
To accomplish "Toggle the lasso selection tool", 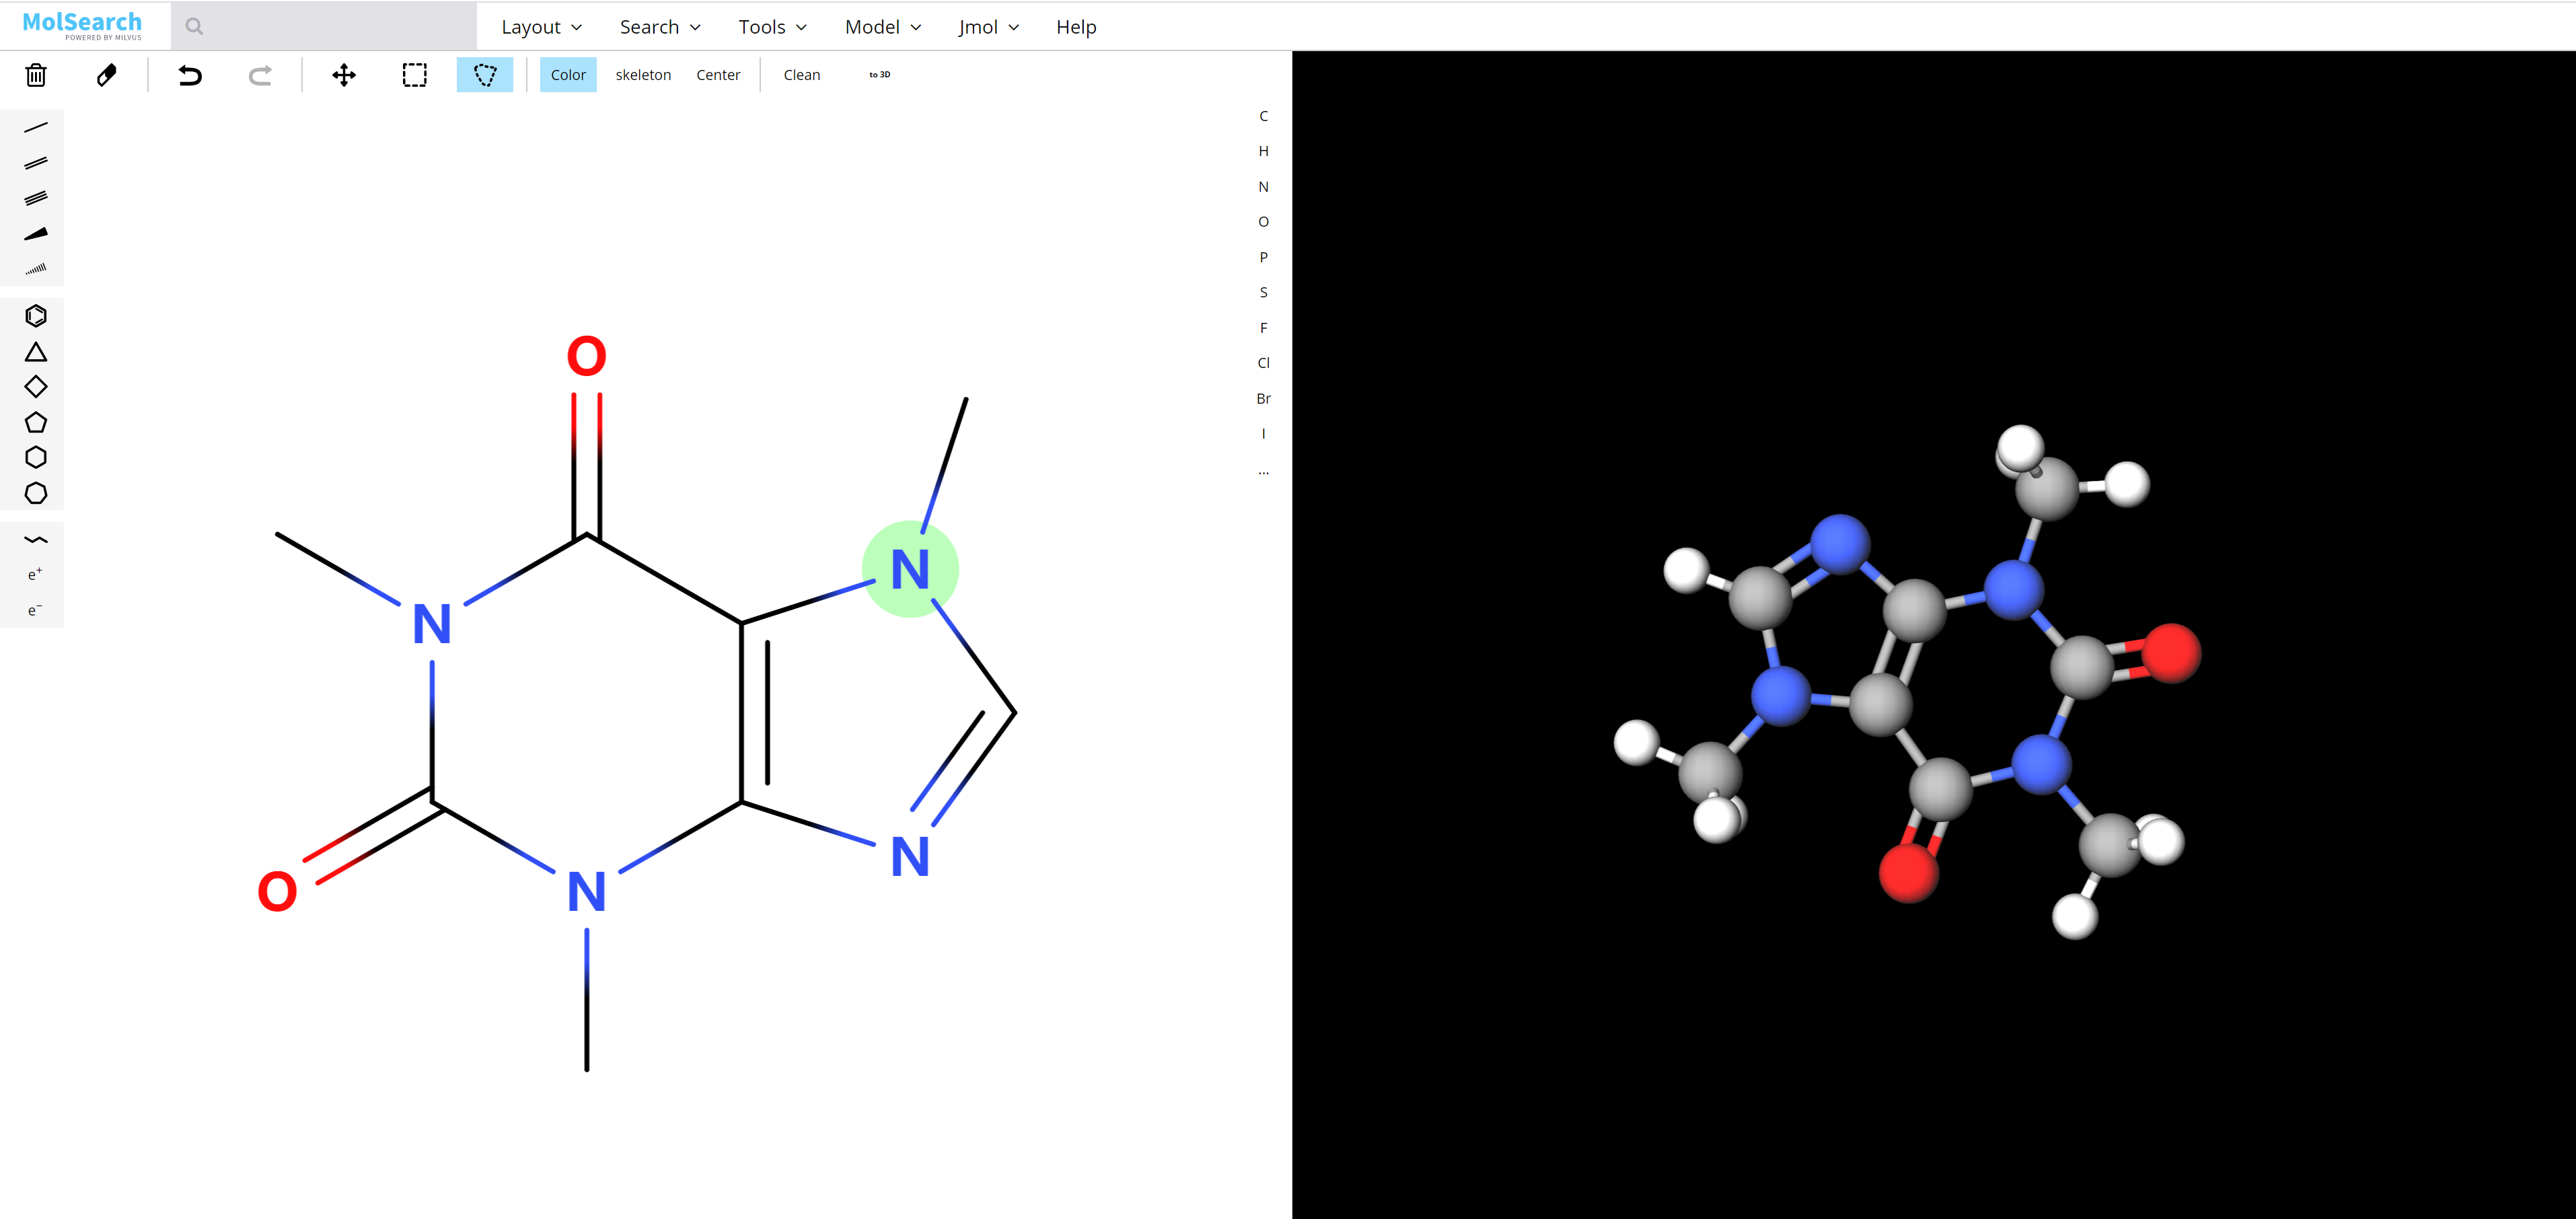I will (485, 75).
